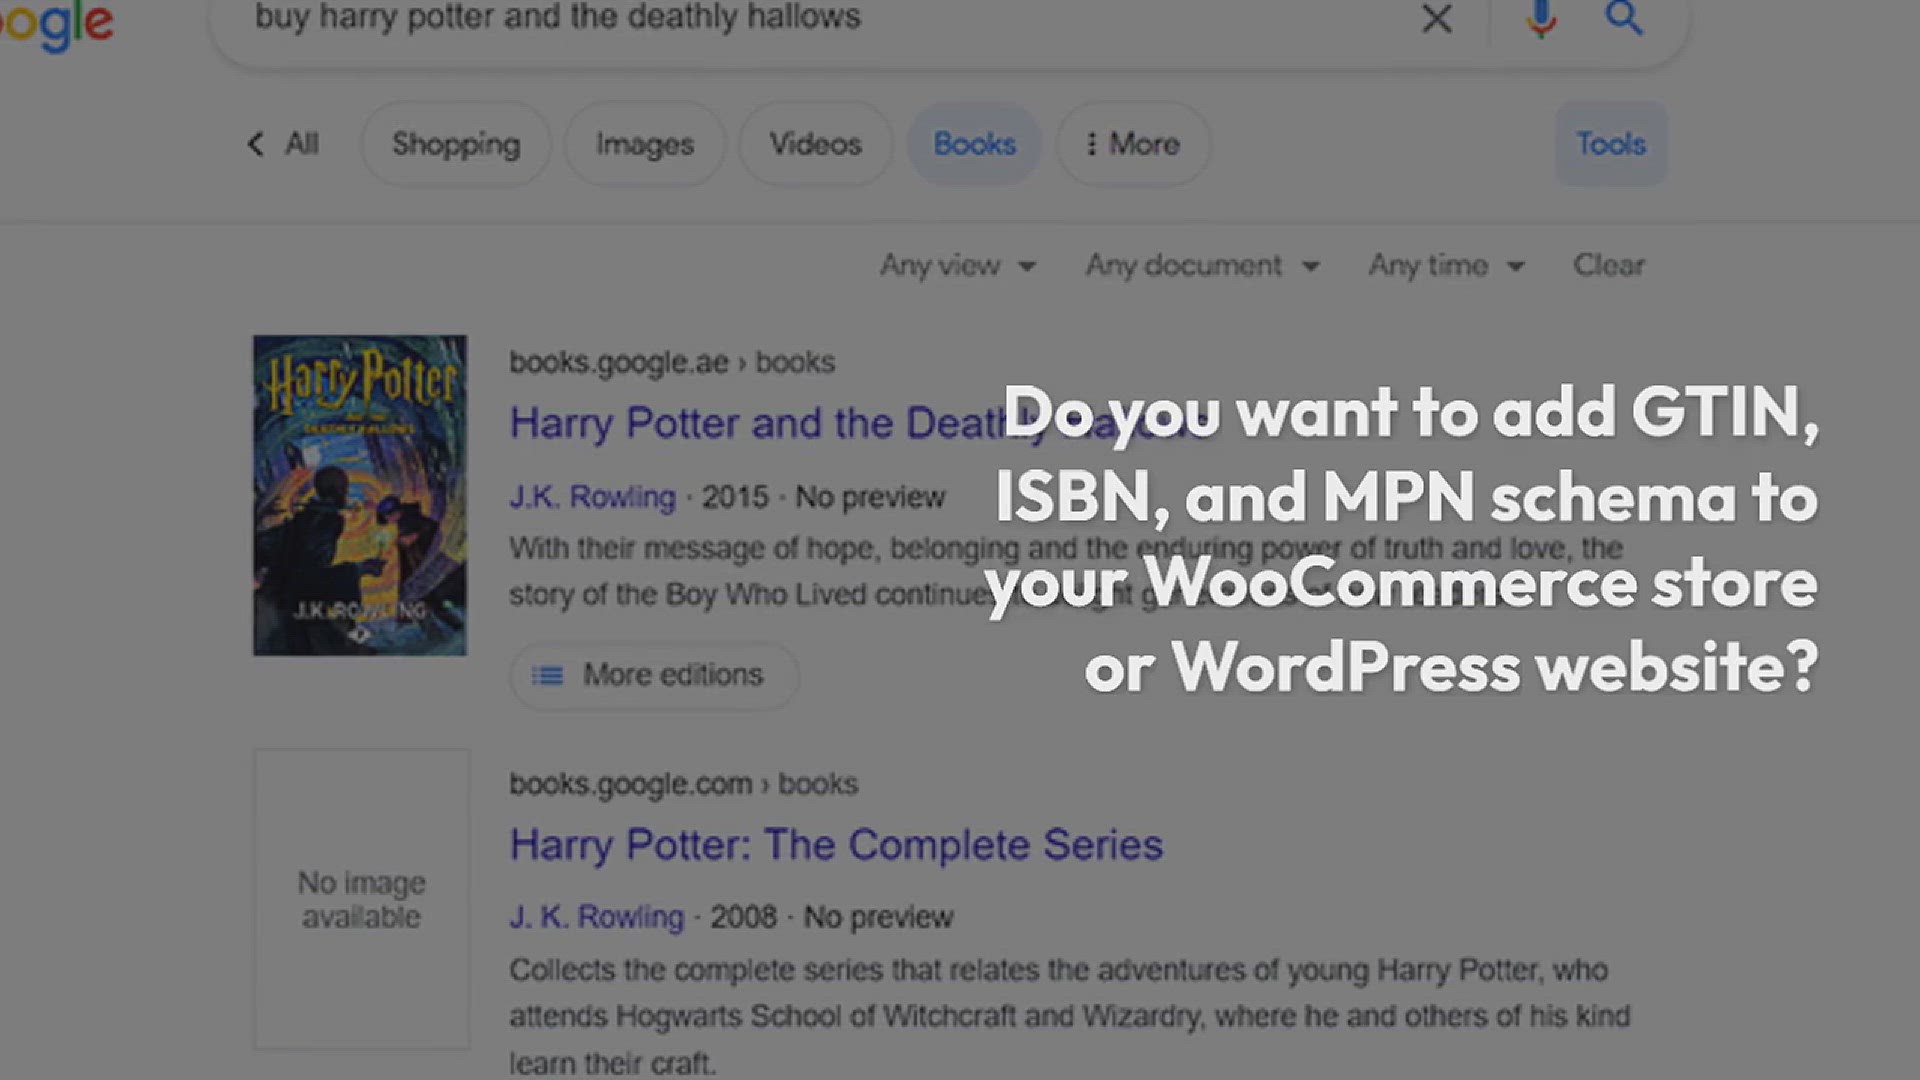The height and width of the screenshot is (1080, 1920).
Task: Click the No image available placeholder thumbnail
Action: pos(361,899)
